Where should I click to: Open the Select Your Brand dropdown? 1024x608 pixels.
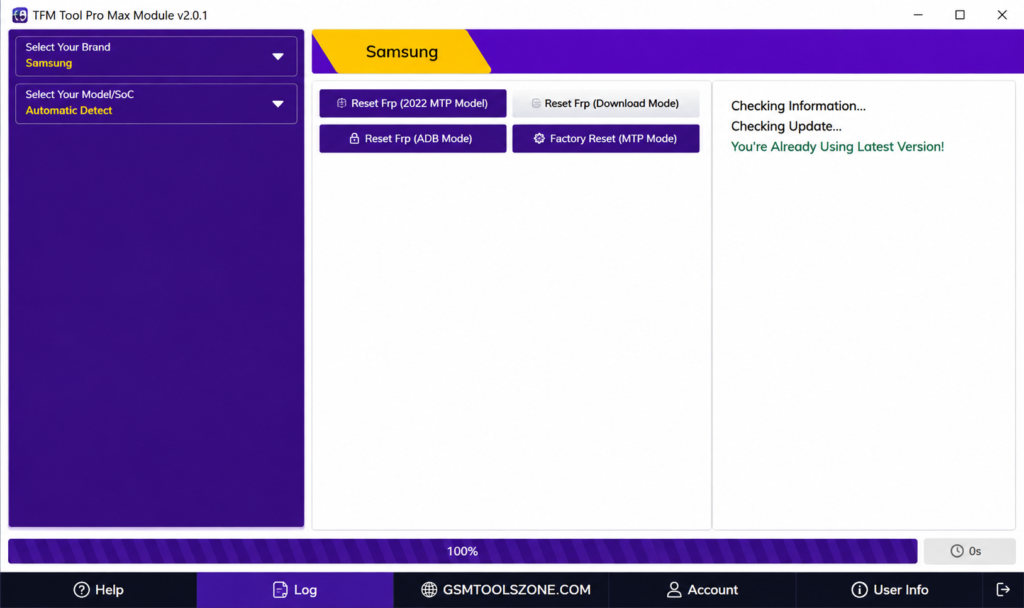tap(156, 56)
